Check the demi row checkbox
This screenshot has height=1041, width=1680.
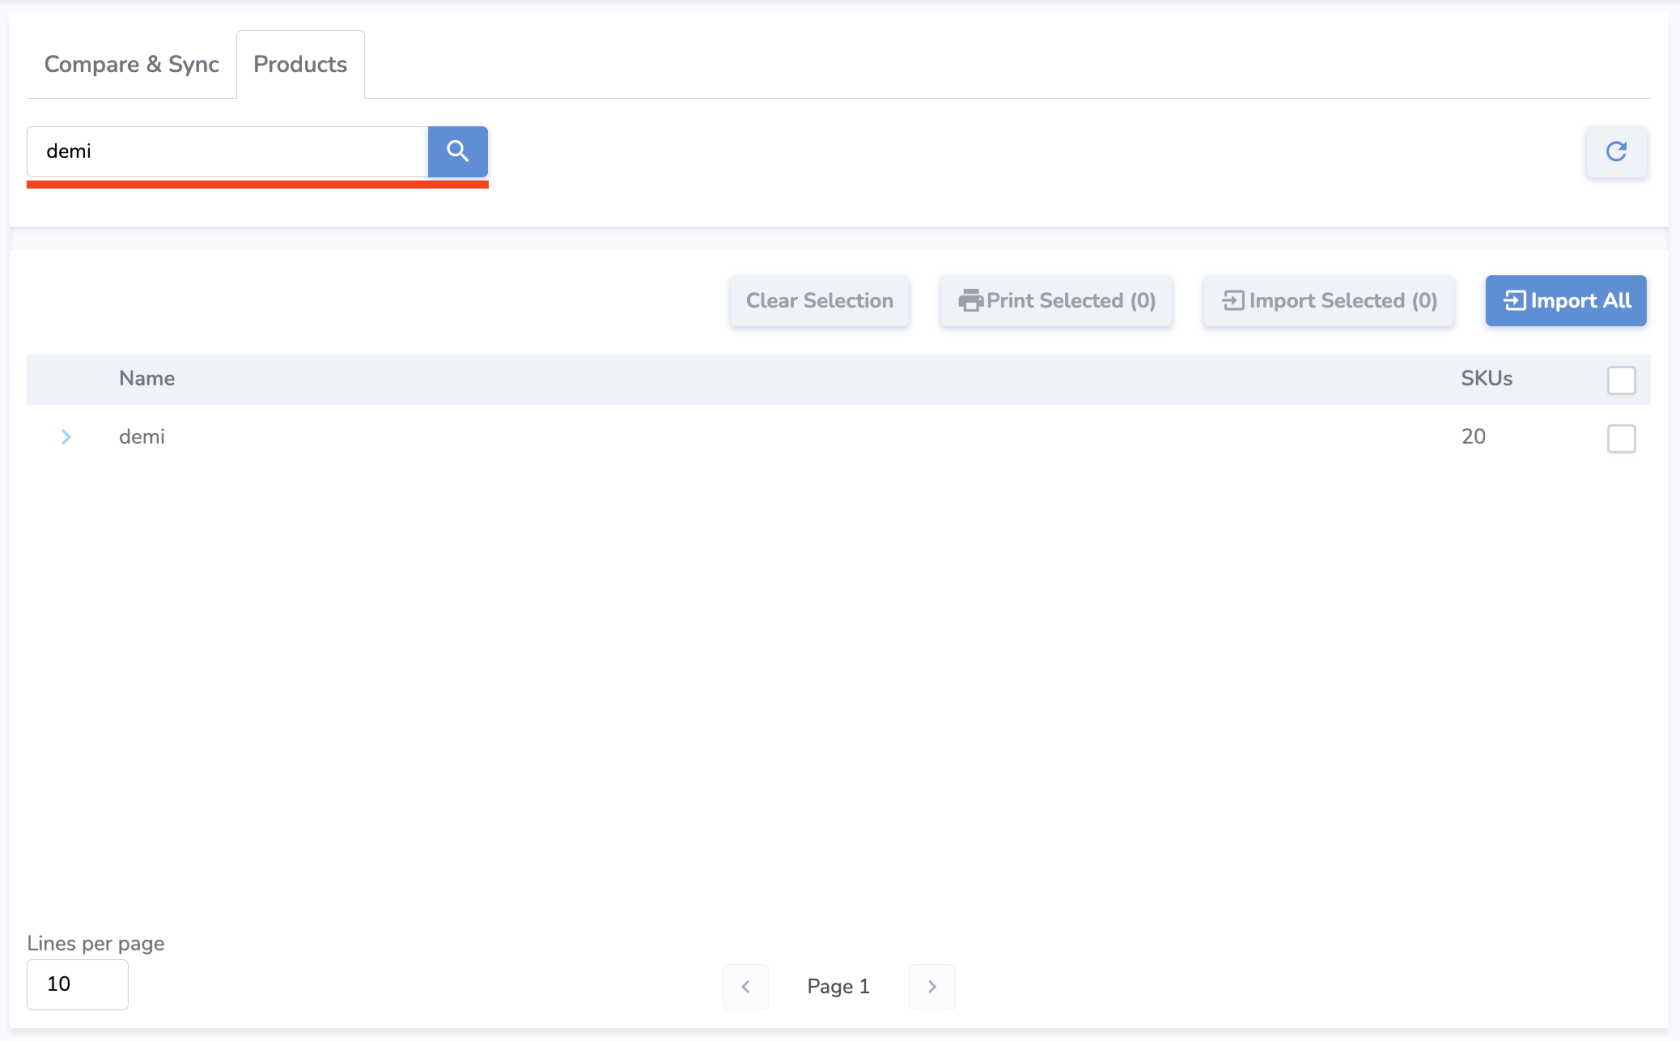[1621, 438]
